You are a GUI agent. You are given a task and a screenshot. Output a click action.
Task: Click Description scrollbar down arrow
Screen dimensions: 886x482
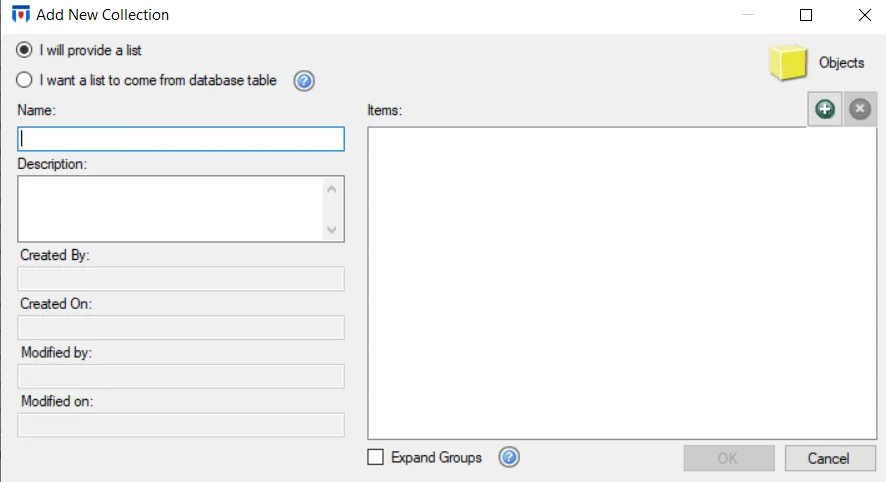tap(332, 229)
